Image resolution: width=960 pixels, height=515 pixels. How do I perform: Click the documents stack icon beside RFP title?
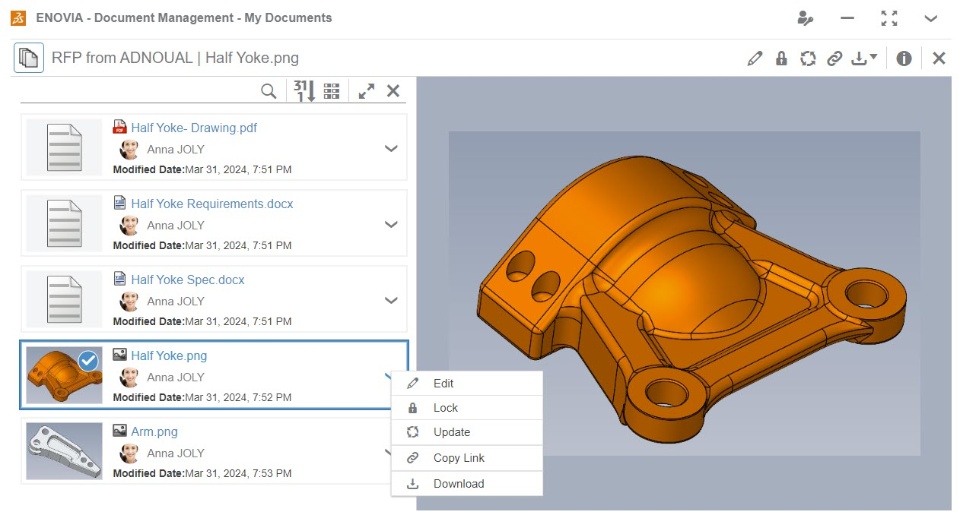[x=29, y=58]
